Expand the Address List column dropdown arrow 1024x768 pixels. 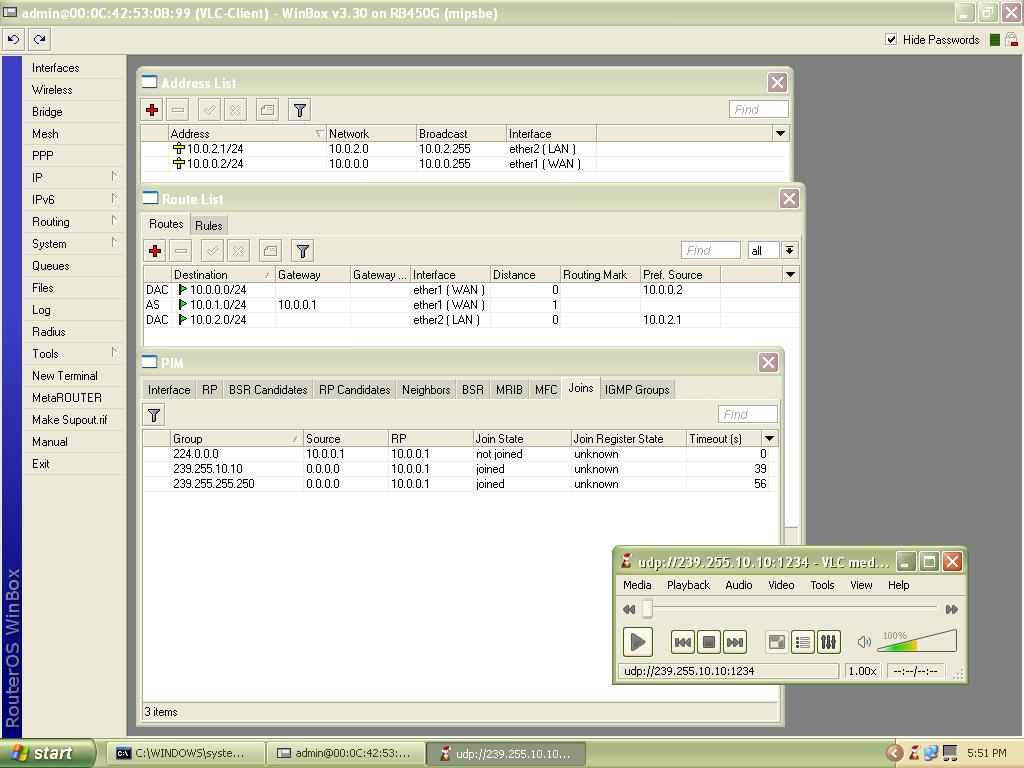click(780, 134)
